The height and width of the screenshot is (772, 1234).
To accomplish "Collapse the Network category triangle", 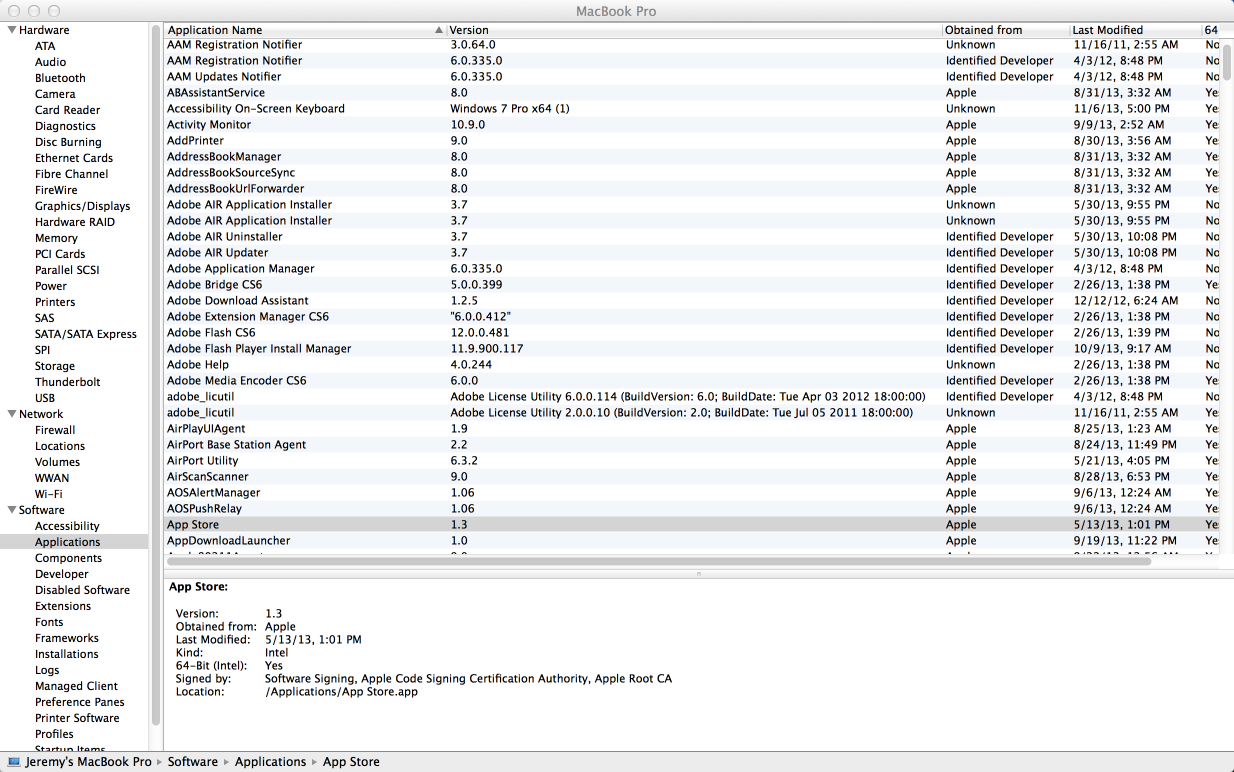I will [x=11, y=414].
